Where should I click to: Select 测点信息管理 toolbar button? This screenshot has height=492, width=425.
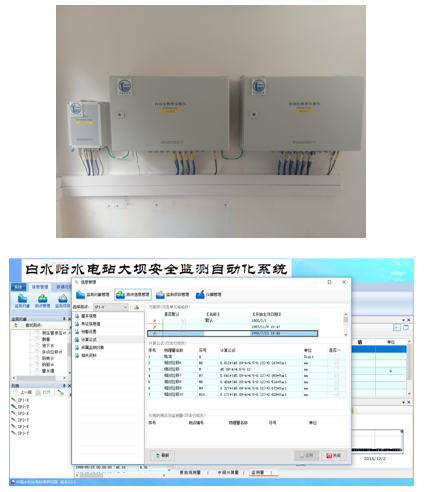click(x=133, y=294)
